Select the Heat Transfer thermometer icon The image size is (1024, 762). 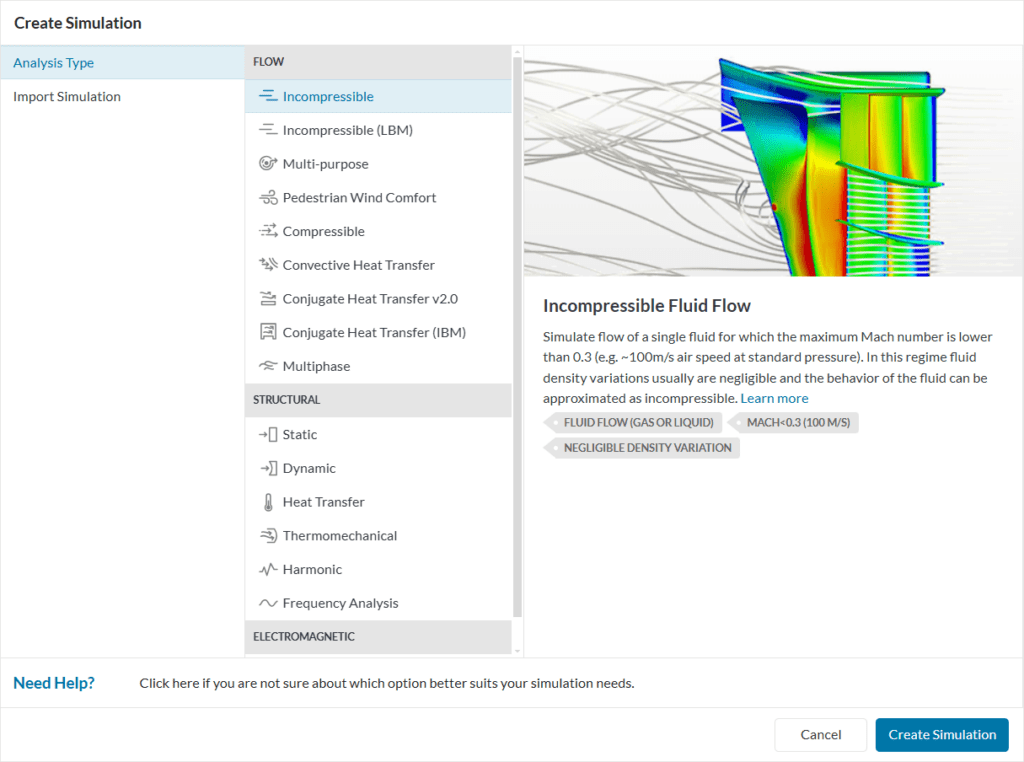(268, 501)
